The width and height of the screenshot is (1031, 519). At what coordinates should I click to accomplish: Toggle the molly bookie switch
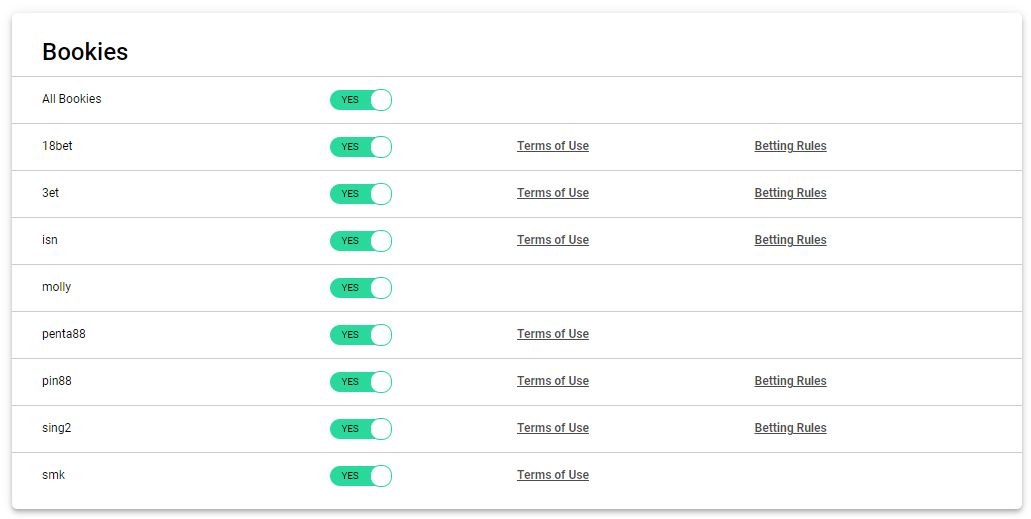click(361, 287)
